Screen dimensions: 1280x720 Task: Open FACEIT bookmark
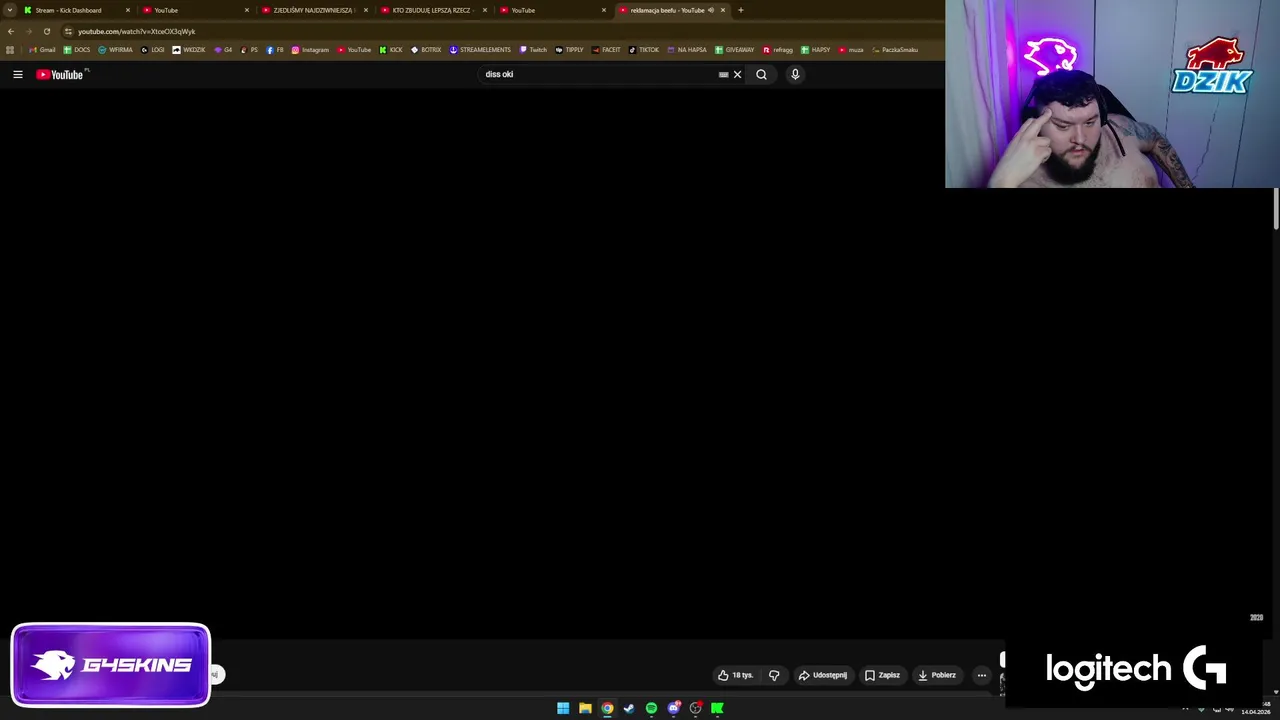pos(606,50)
